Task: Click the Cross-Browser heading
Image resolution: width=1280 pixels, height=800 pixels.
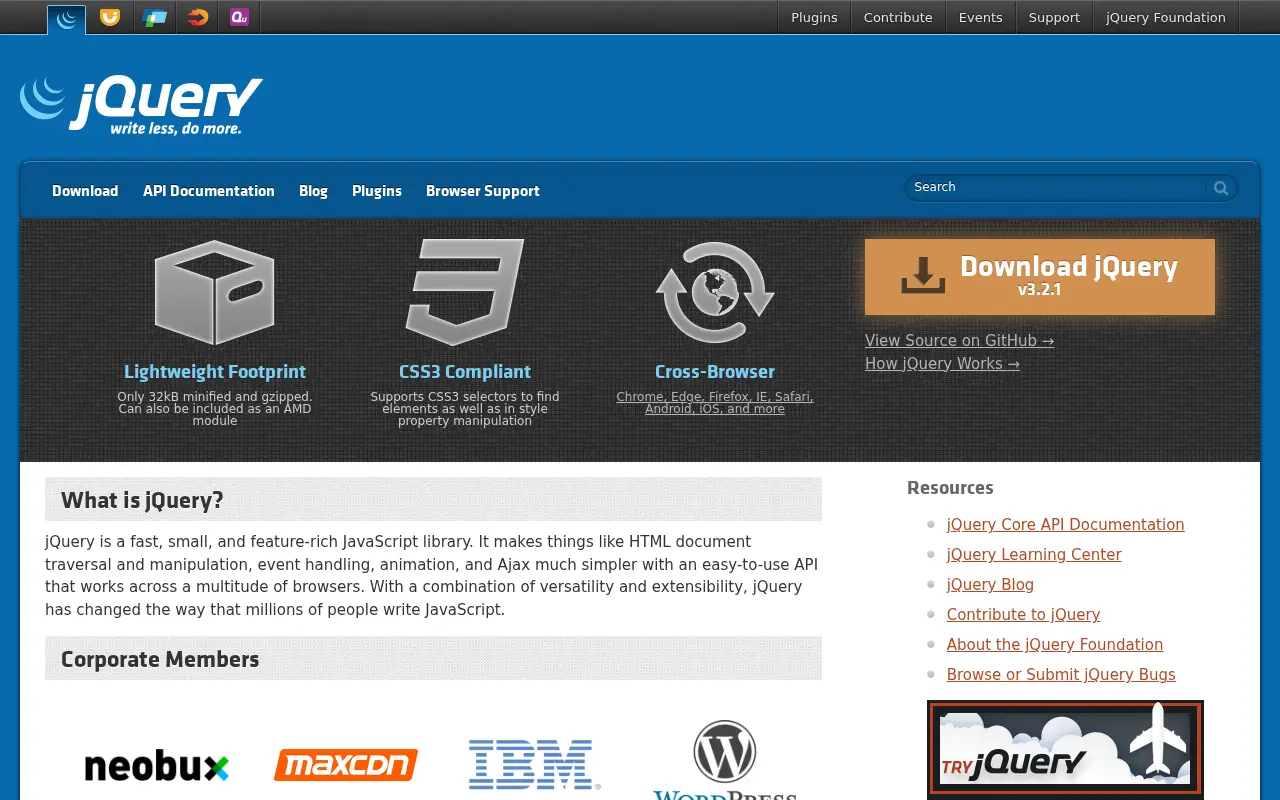Action: pyautogui.click(x=715, y=372)
